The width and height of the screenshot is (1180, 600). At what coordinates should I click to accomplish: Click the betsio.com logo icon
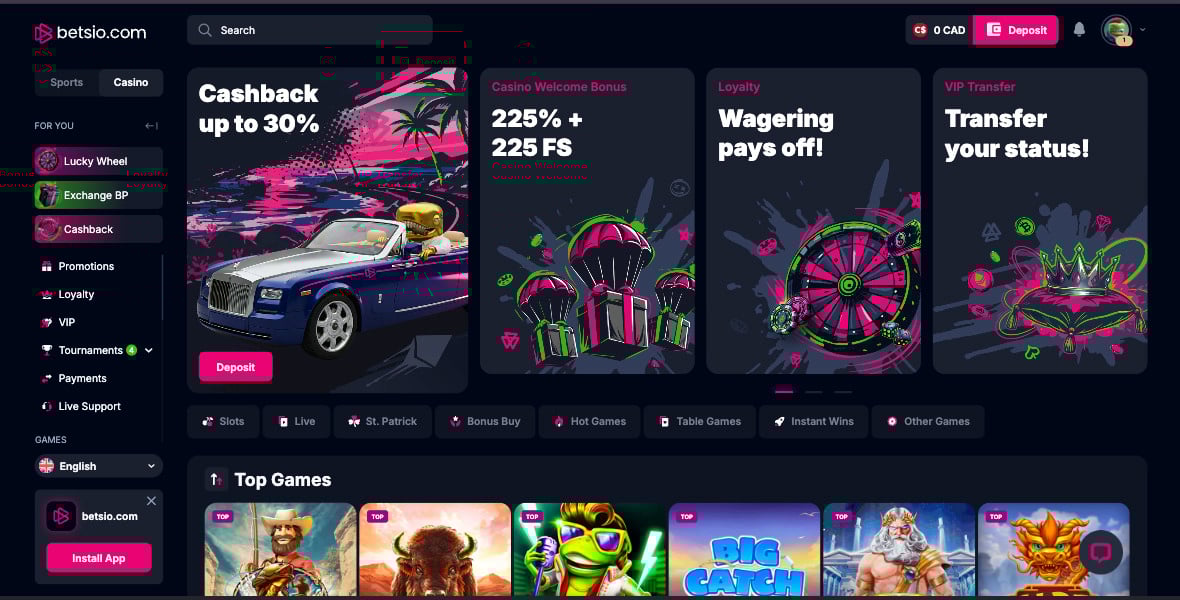click(43, 32)
